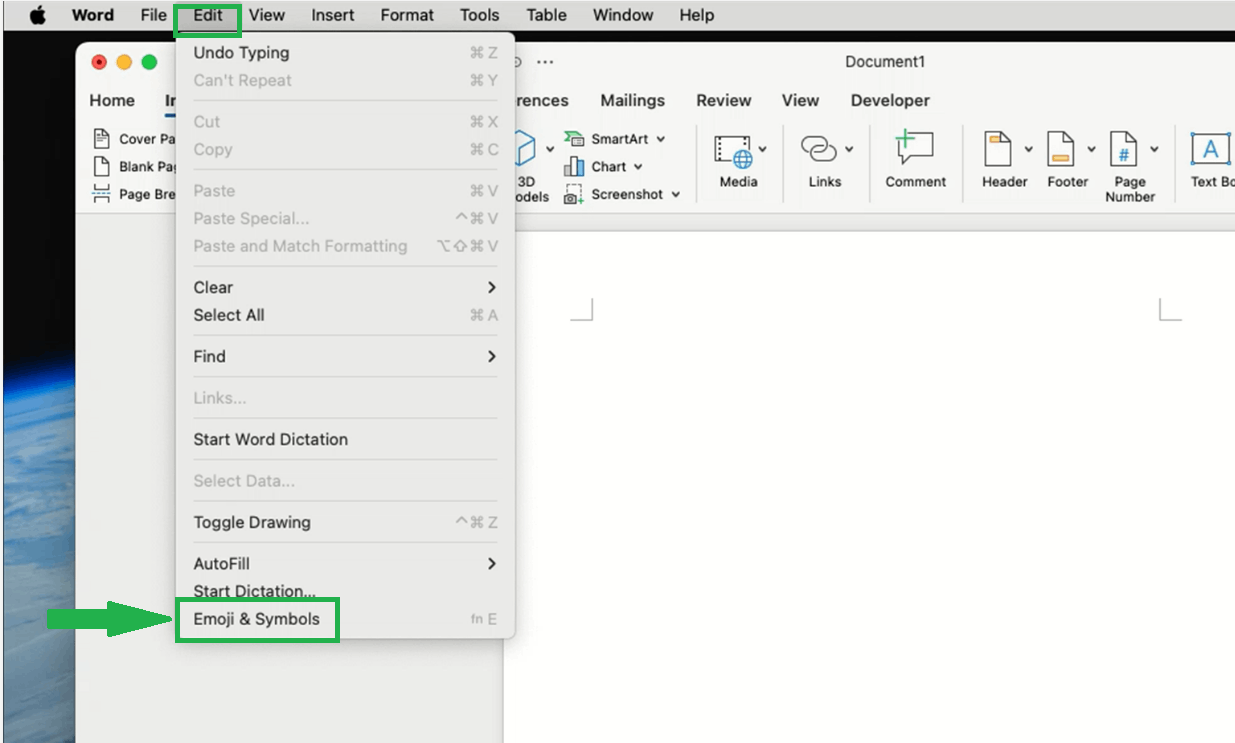Screen dimensions: 1235x743
Task: Click the Page Break icon
Action: pos(101,194)
